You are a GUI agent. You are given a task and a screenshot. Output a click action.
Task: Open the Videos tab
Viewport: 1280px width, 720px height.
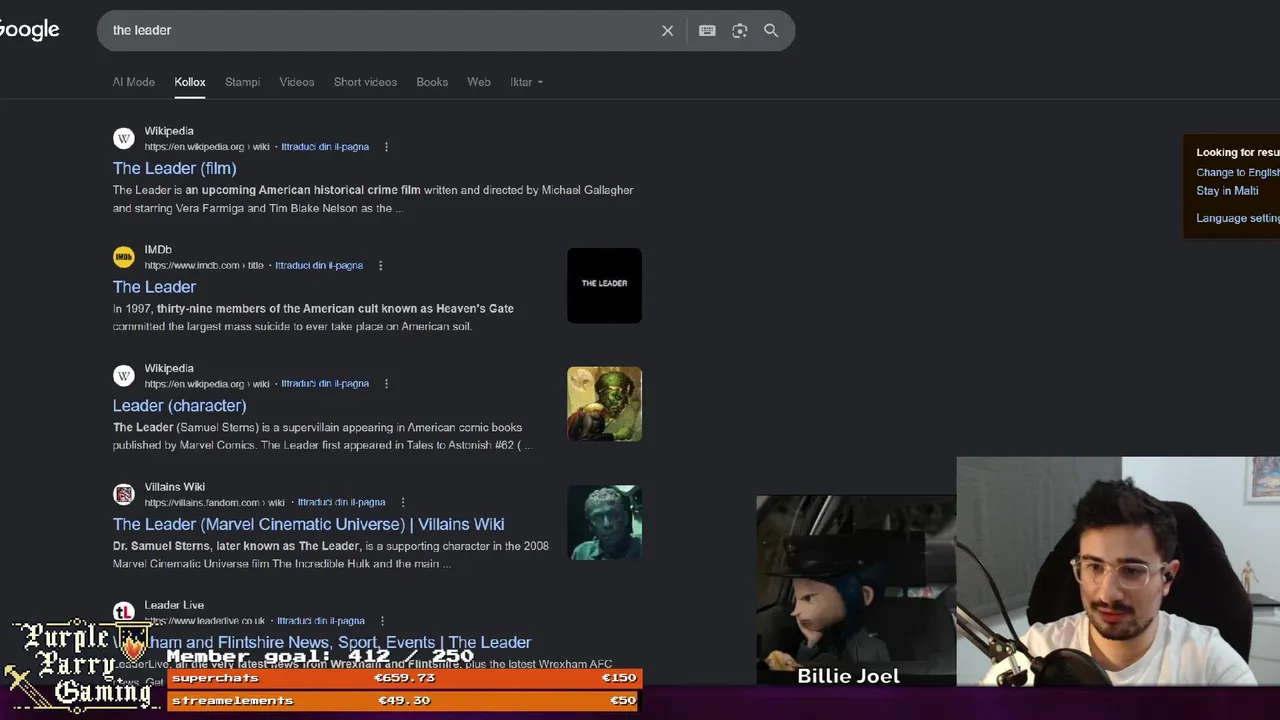tap(297, 82)
